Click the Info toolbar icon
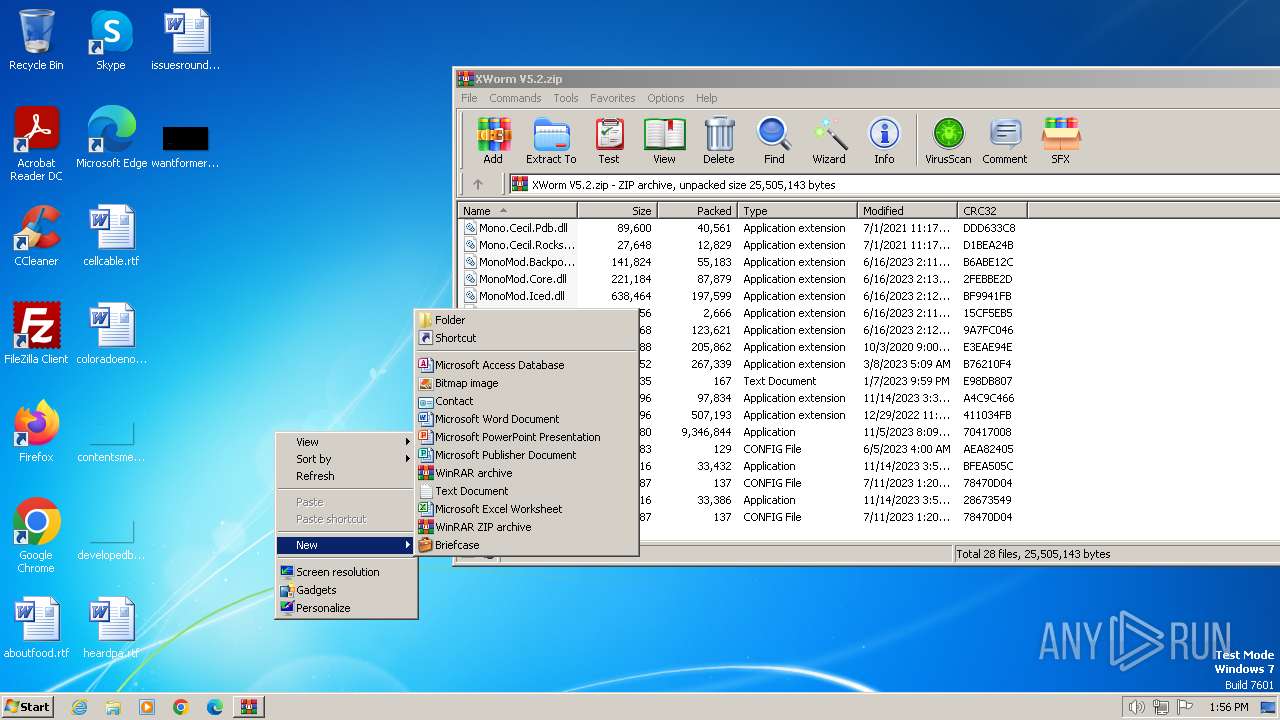Image resolution: width=1280 pixels, height=720 pixels. click(884, 141)
